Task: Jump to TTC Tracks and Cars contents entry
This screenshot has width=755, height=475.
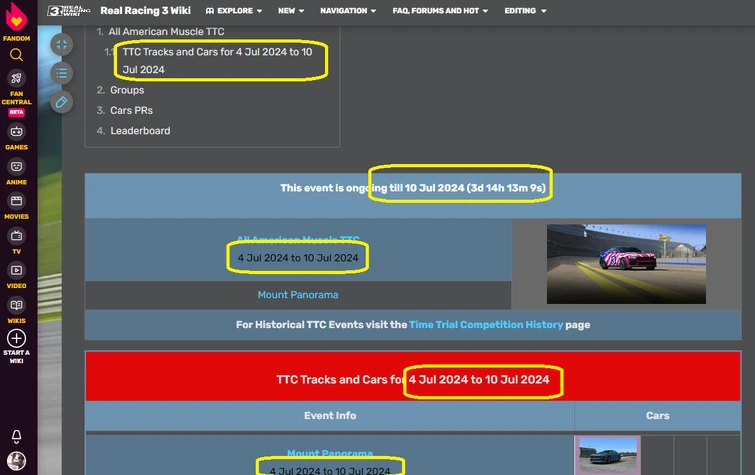Action: (x=217, y=61)
